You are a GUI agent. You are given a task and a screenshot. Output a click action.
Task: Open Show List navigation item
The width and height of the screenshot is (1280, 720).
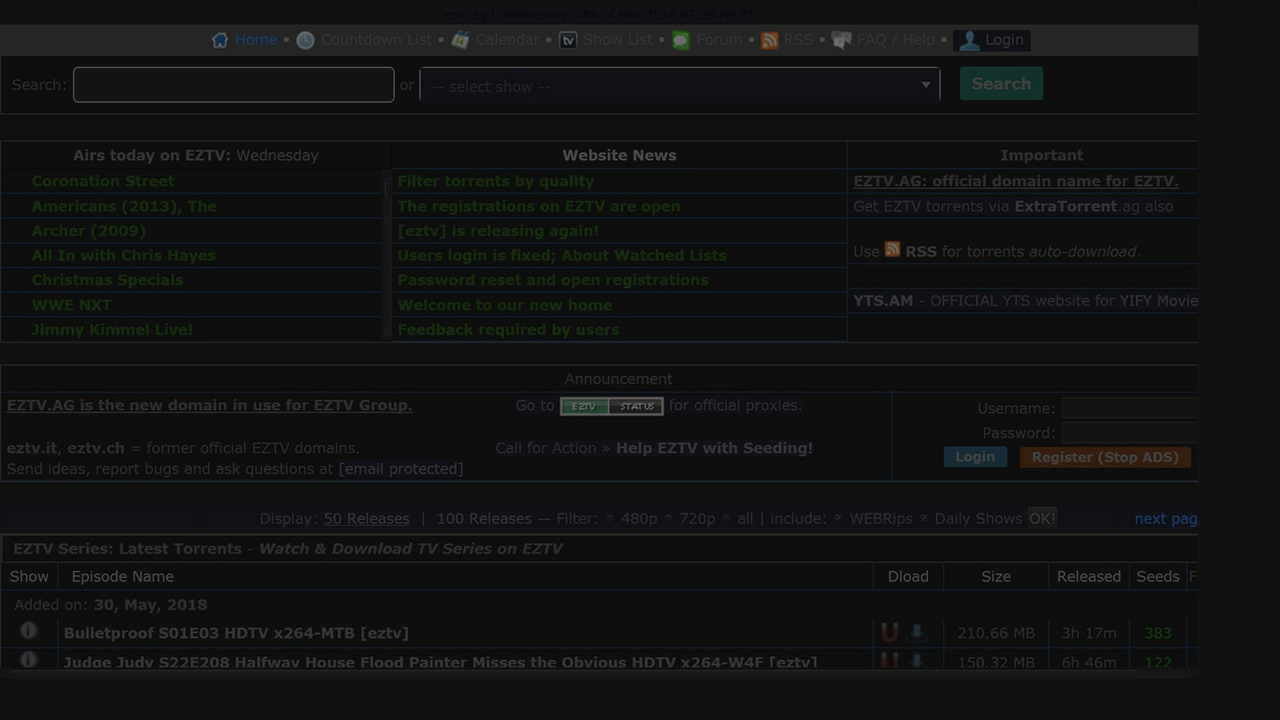[x=617, y=40]
